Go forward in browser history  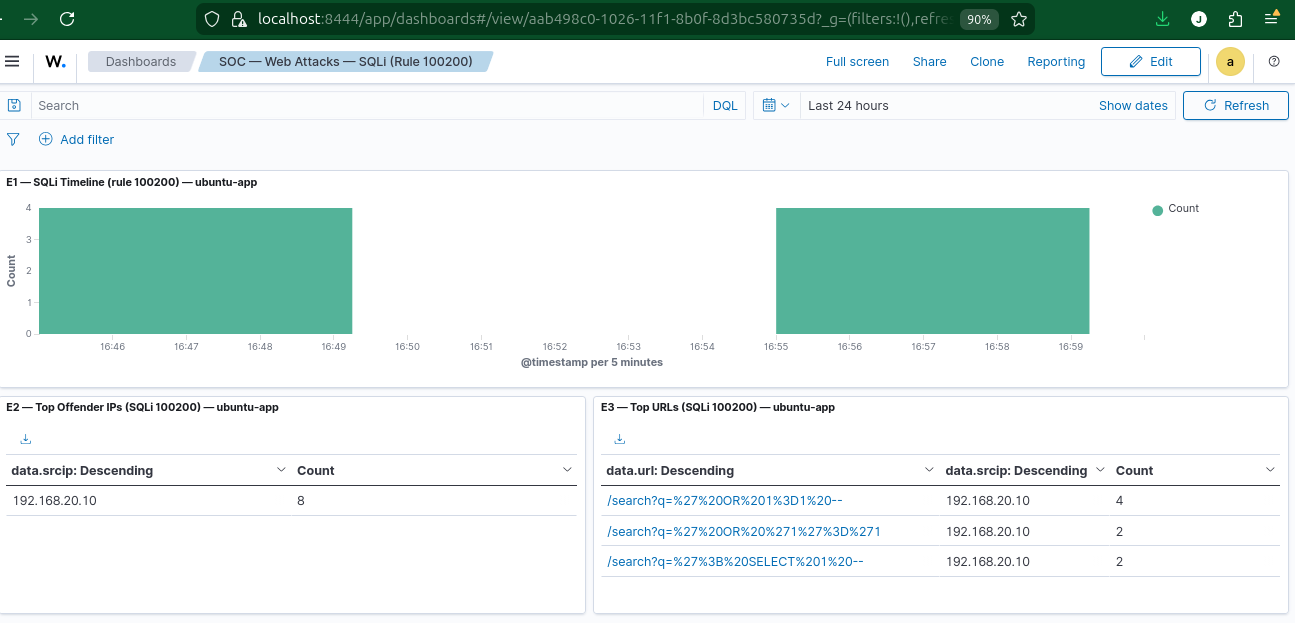(x=31, y=19)
